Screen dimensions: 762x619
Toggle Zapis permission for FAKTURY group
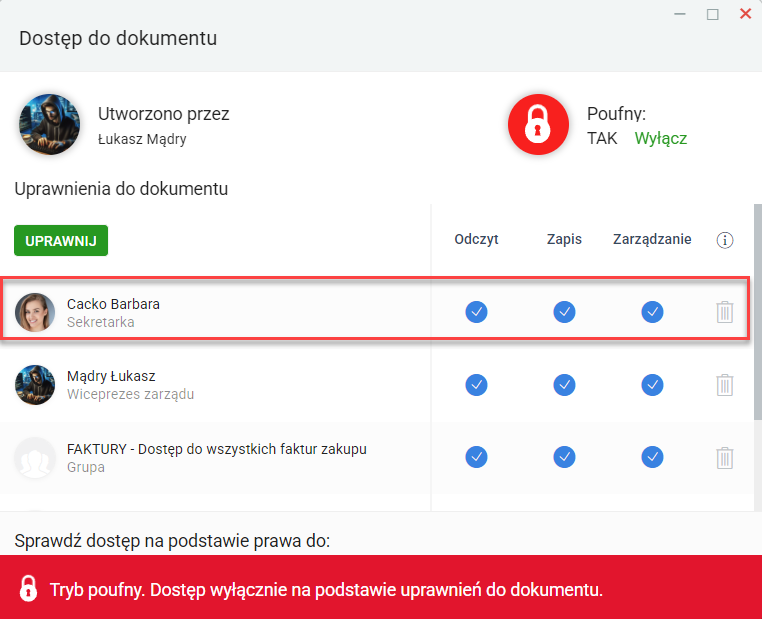point(564,457)
